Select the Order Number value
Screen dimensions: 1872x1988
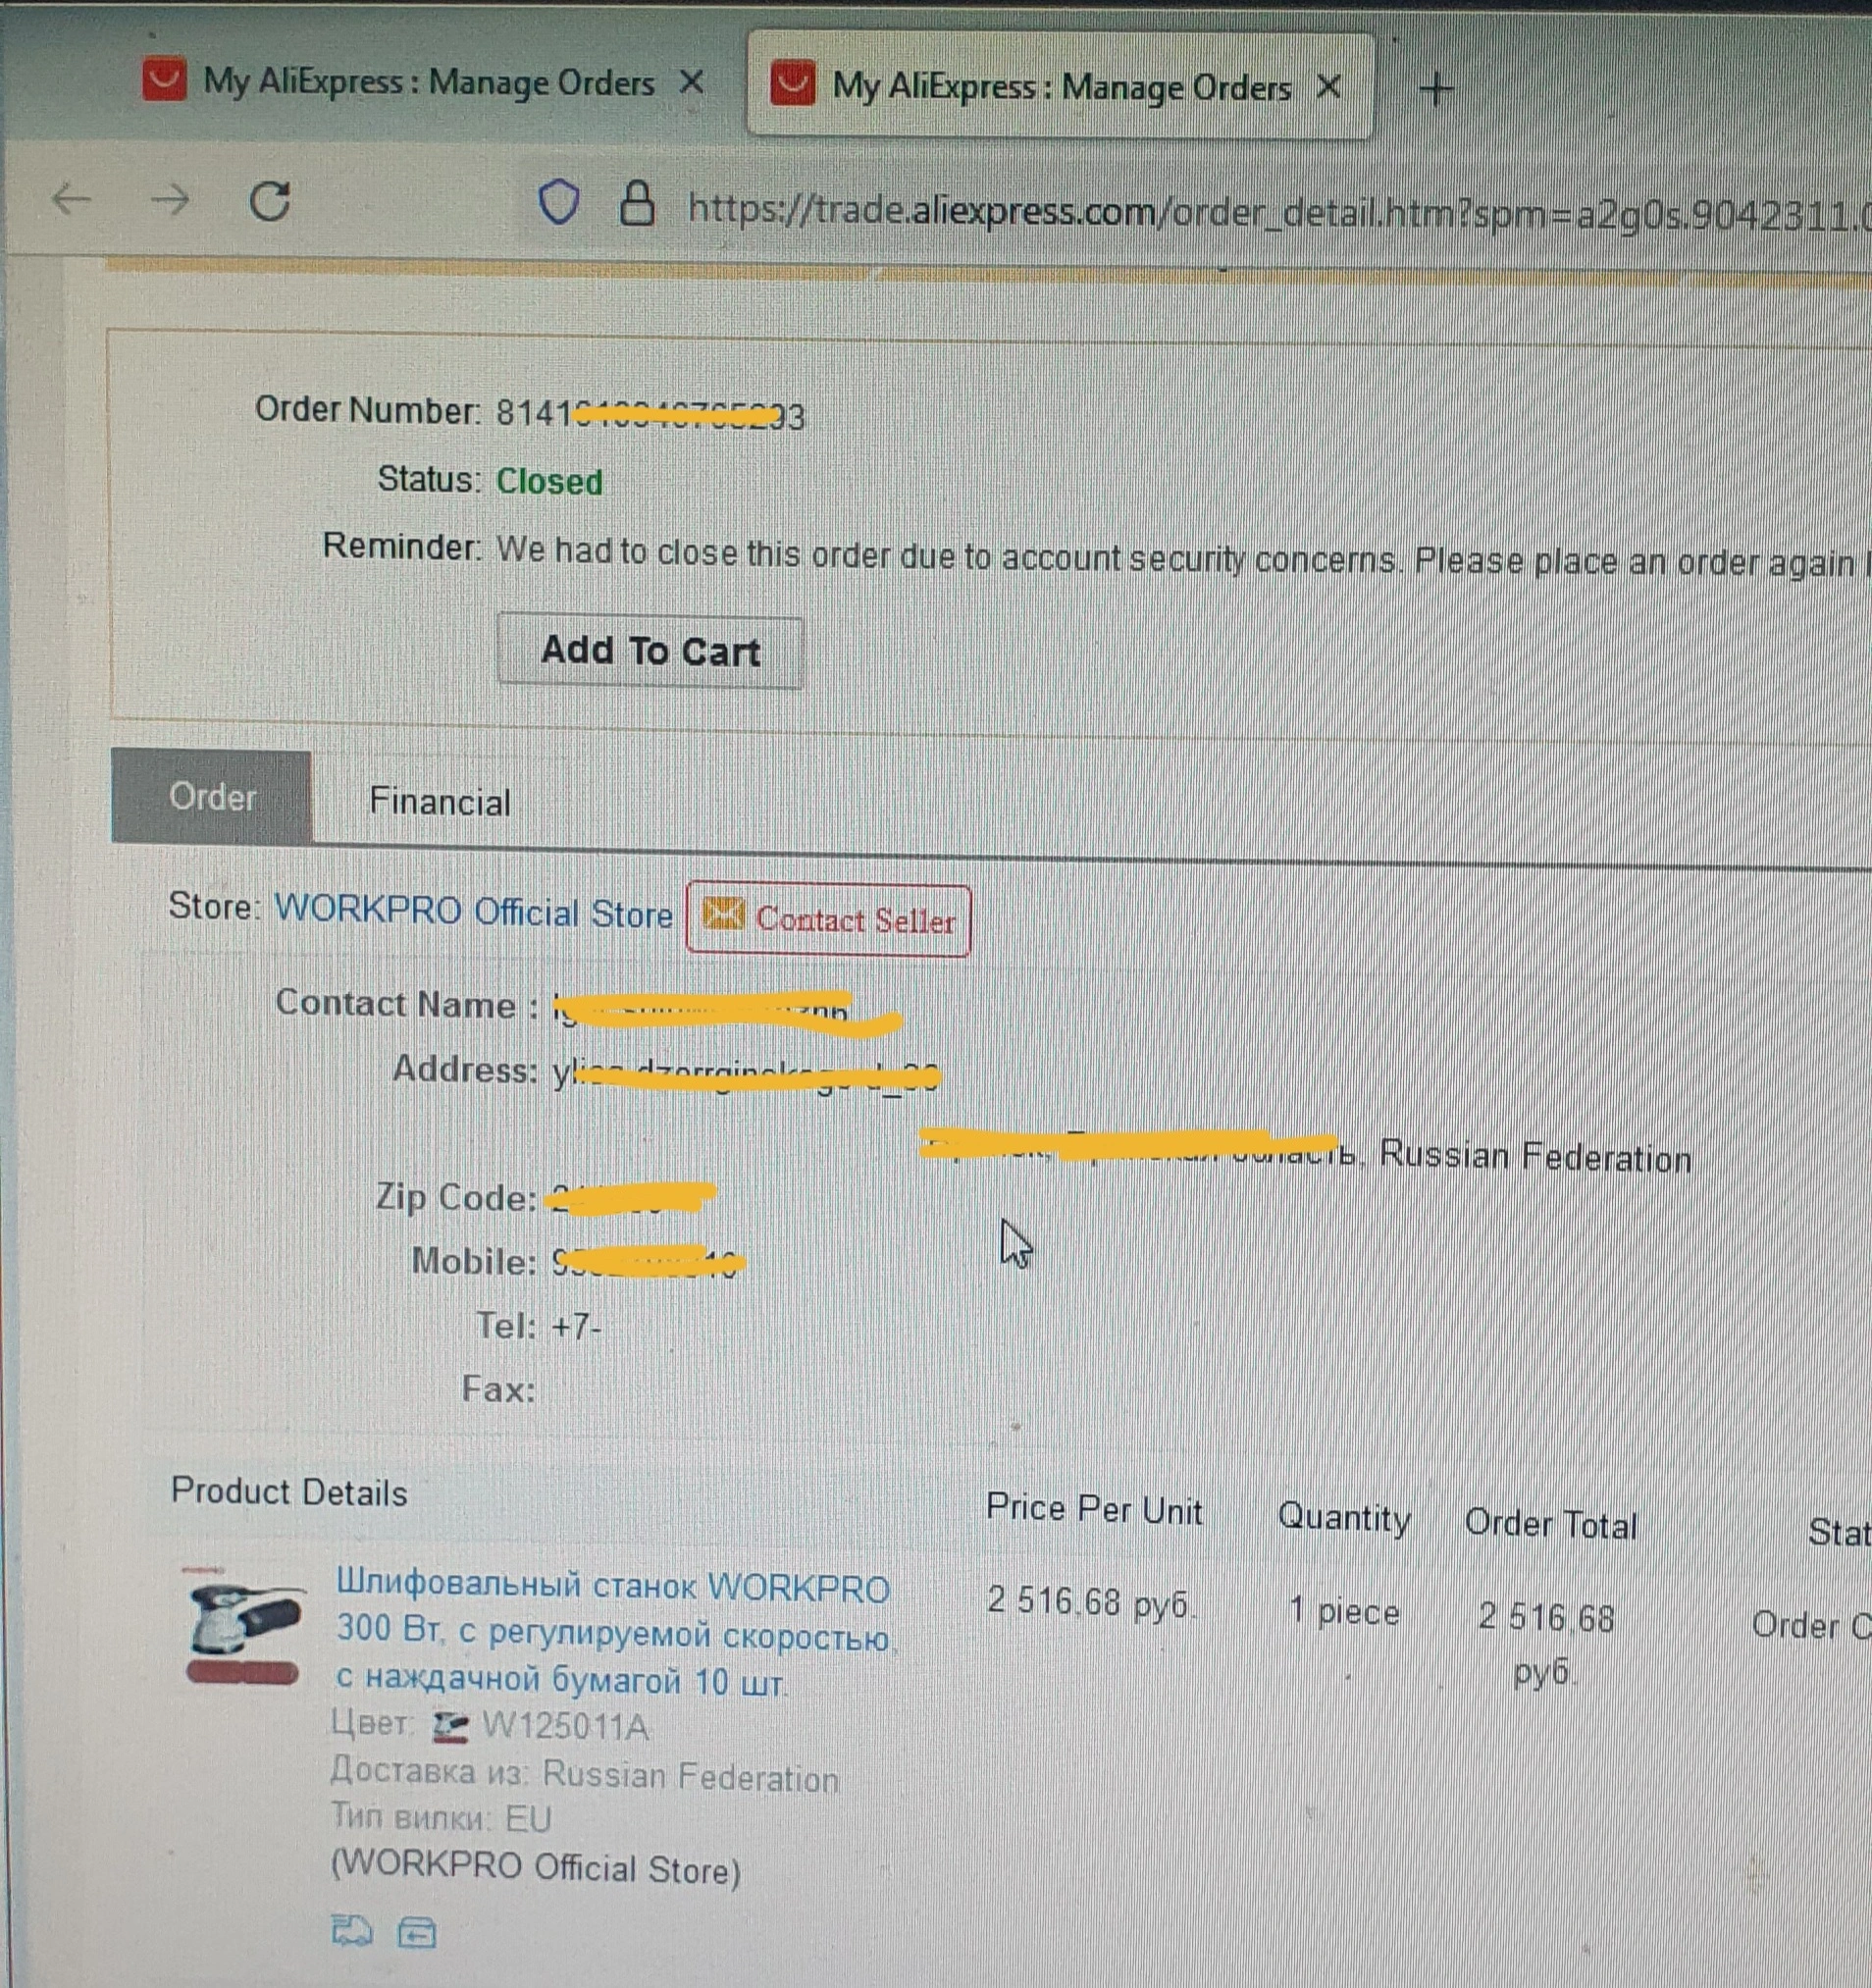[x=650, y=413]
